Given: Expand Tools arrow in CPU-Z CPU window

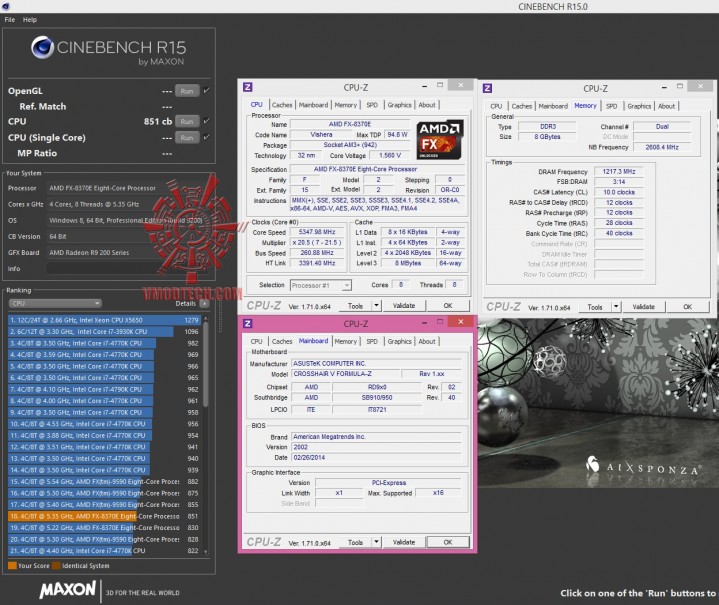Looking at the screenshot, I should point(376,305).
